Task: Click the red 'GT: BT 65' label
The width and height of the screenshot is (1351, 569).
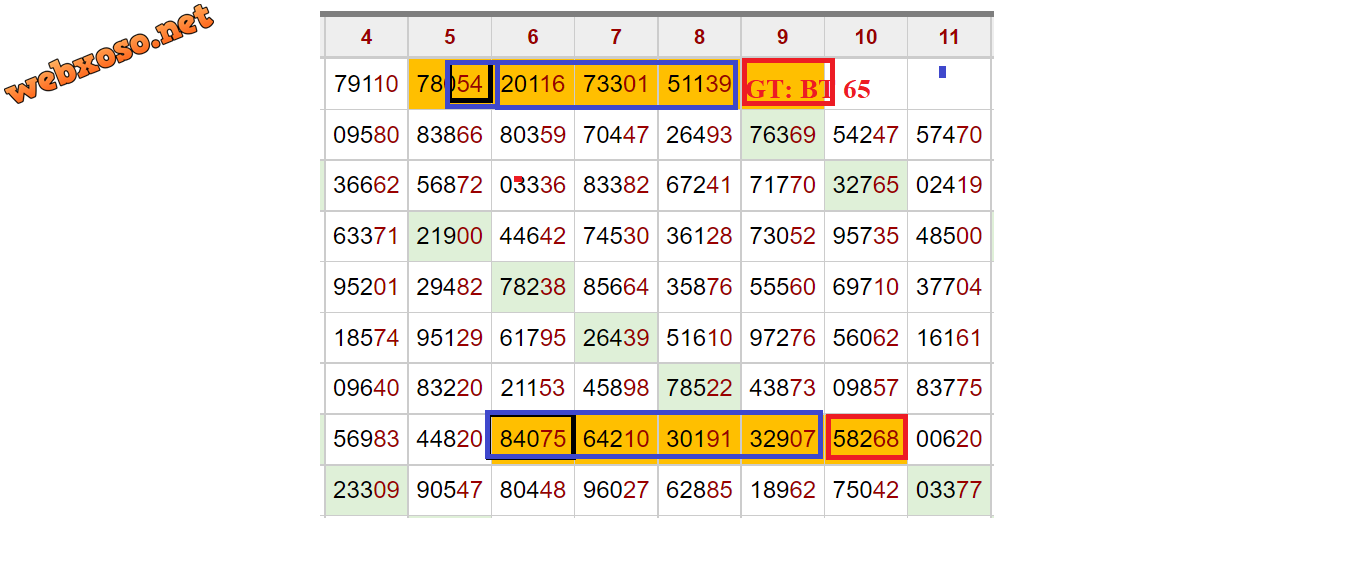Action: (x=808, y=89)
